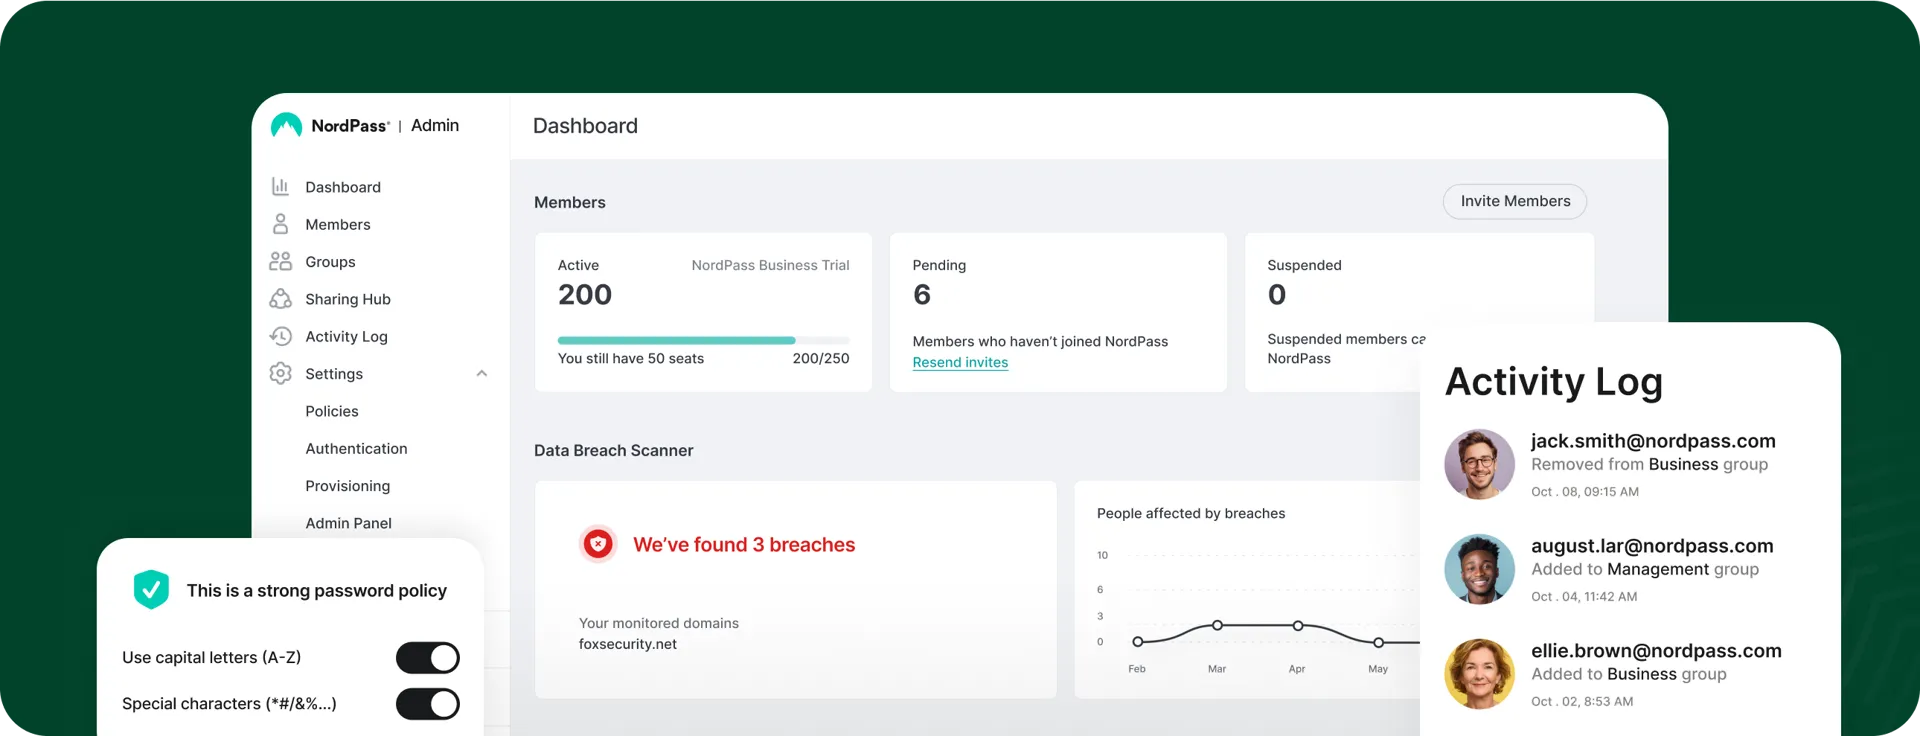Click jack.smith@nordpass.com entry

click(1653, 441)
